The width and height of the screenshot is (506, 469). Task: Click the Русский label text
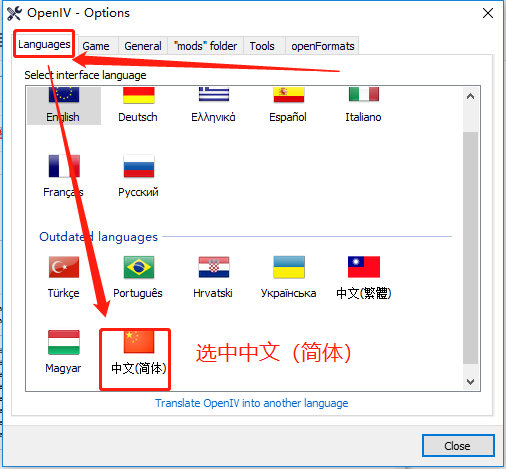[x=138, y=192]
